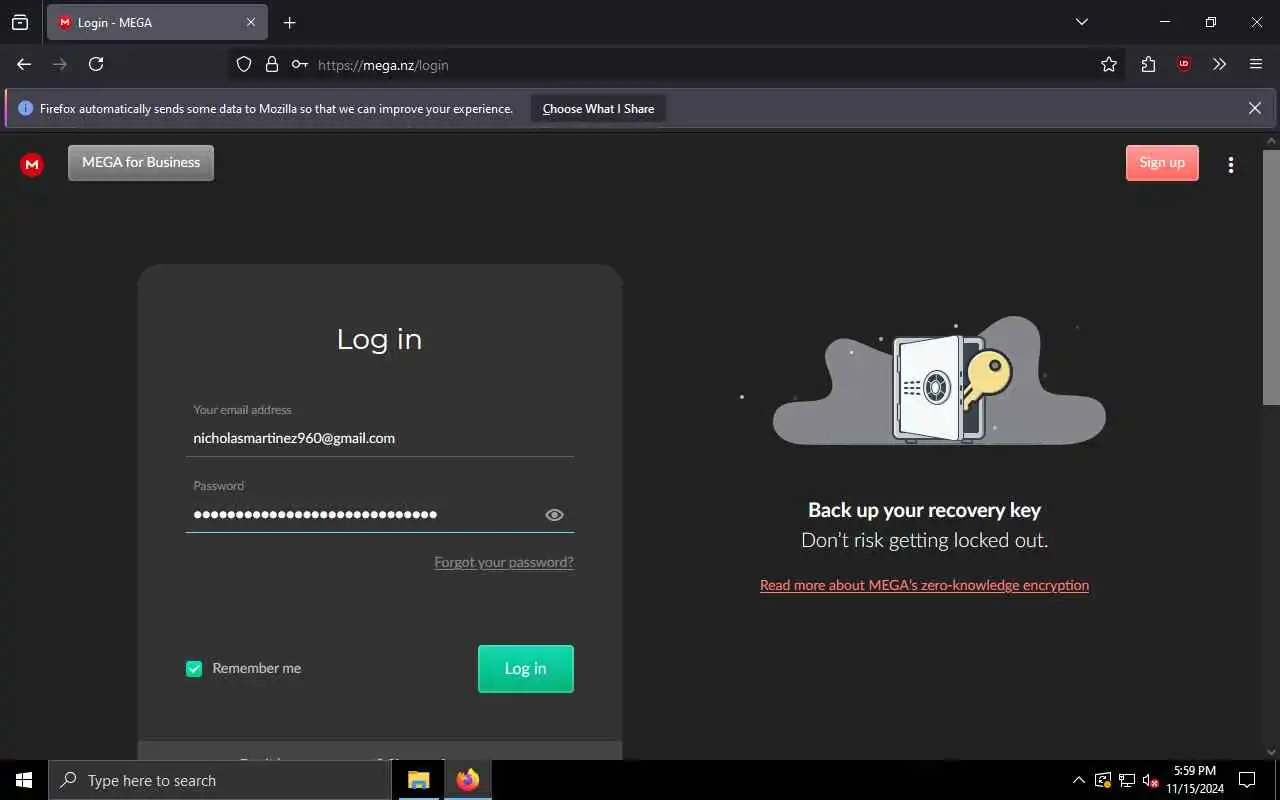
Task: Click the Log in heading text
Action: coord(379,339)
